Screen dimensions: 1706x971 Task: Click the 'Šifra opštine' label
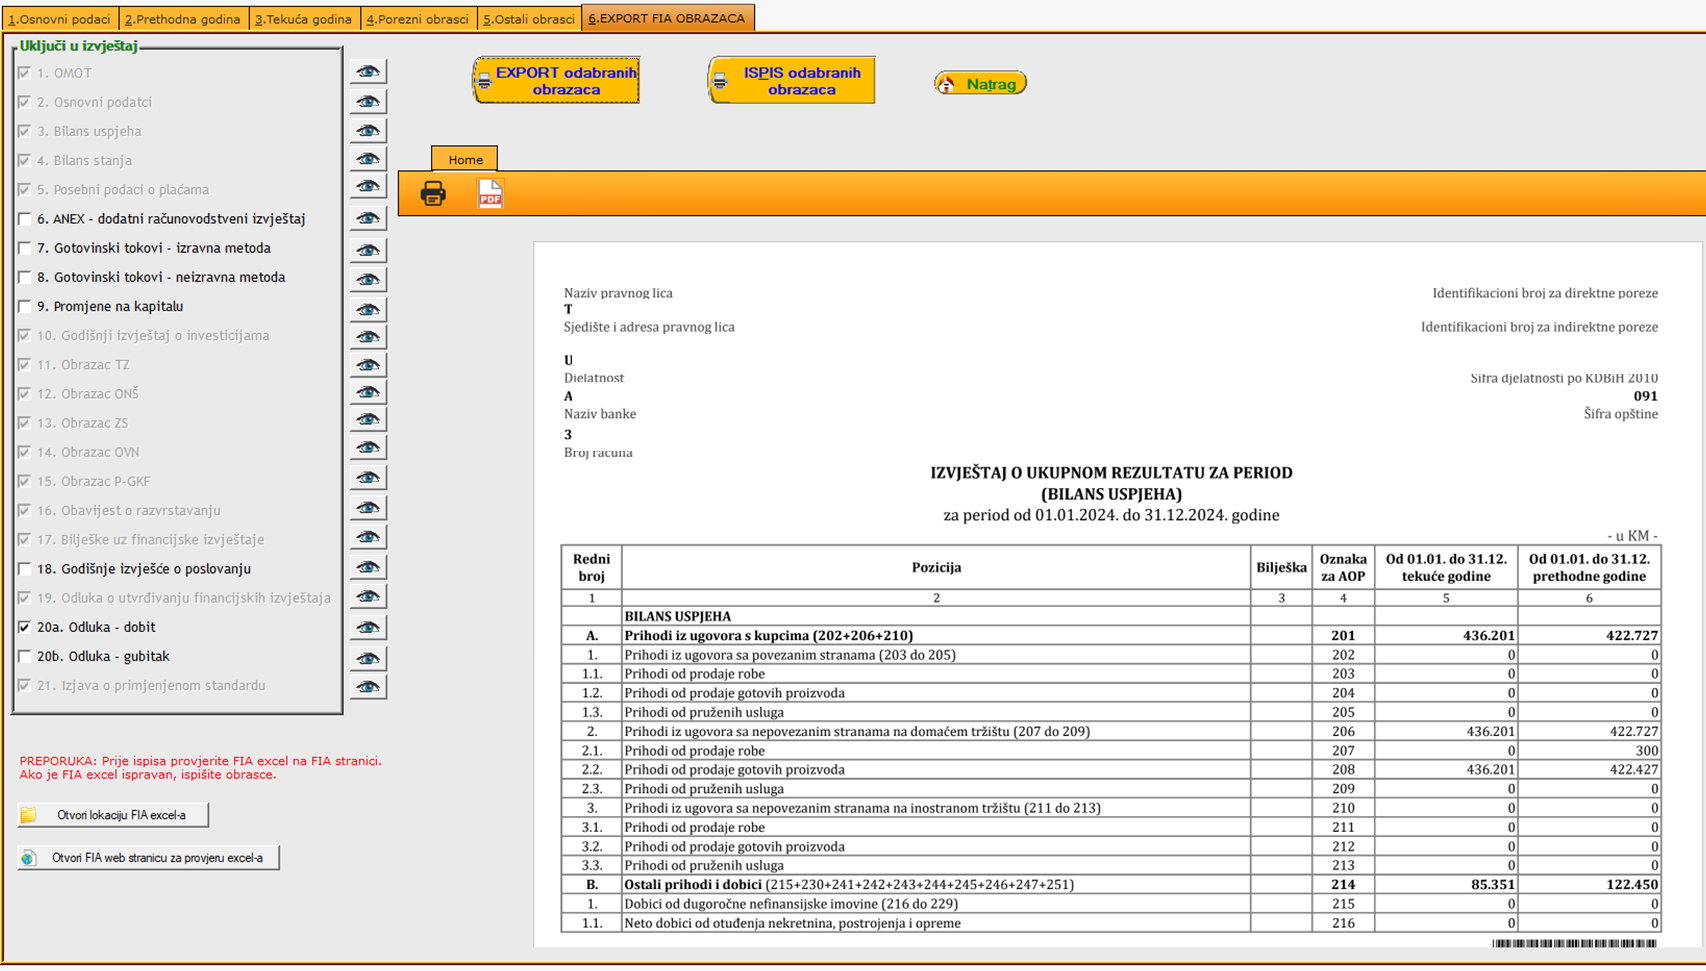pos(1620,414)
